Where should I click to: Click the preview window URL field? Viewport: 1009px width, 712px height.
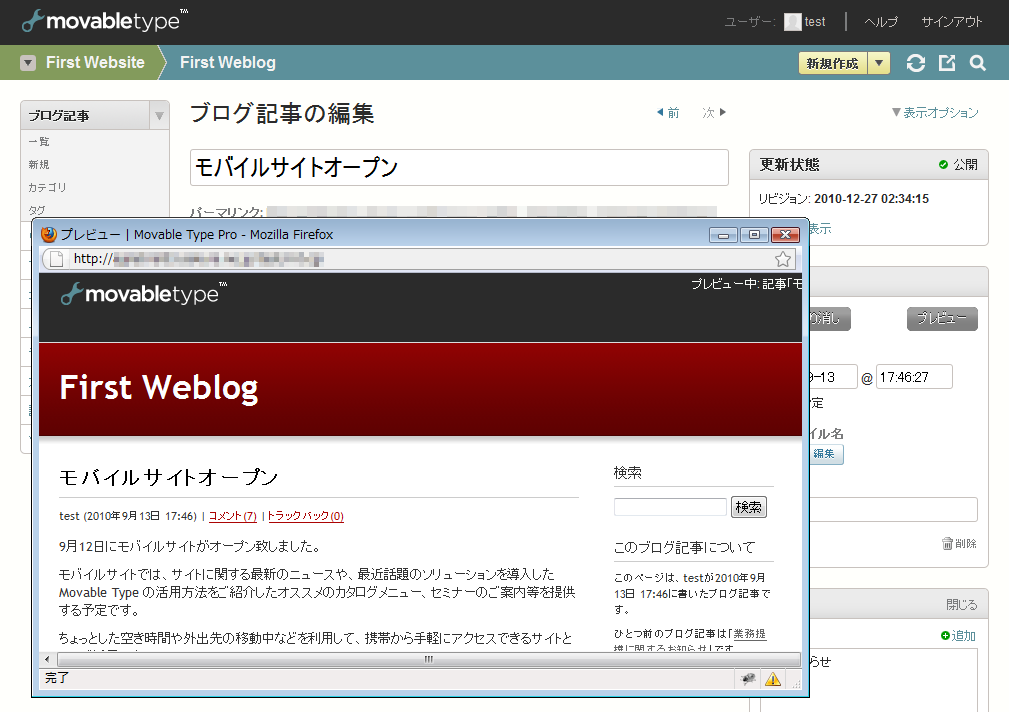[418, 259]
